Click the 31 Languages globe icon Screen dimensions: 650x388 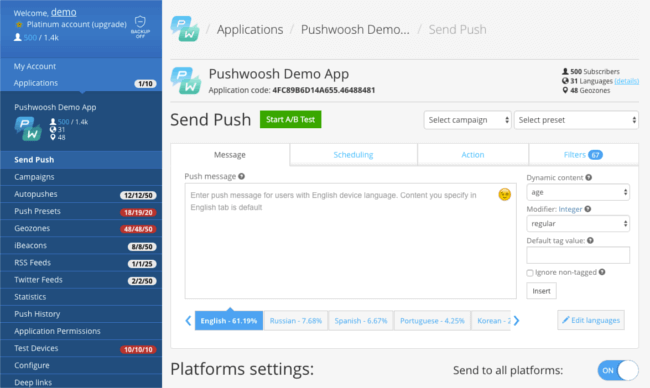click(565, 81)
